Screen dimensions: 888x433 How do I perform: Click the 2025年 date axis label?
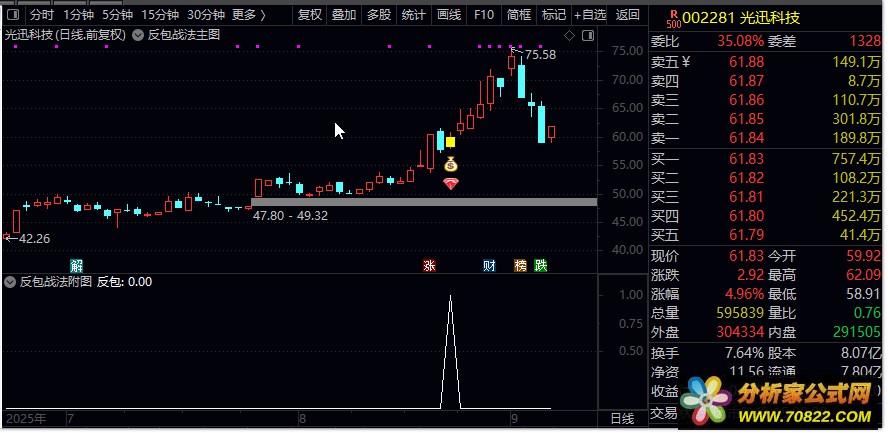[x=25, y=419]
